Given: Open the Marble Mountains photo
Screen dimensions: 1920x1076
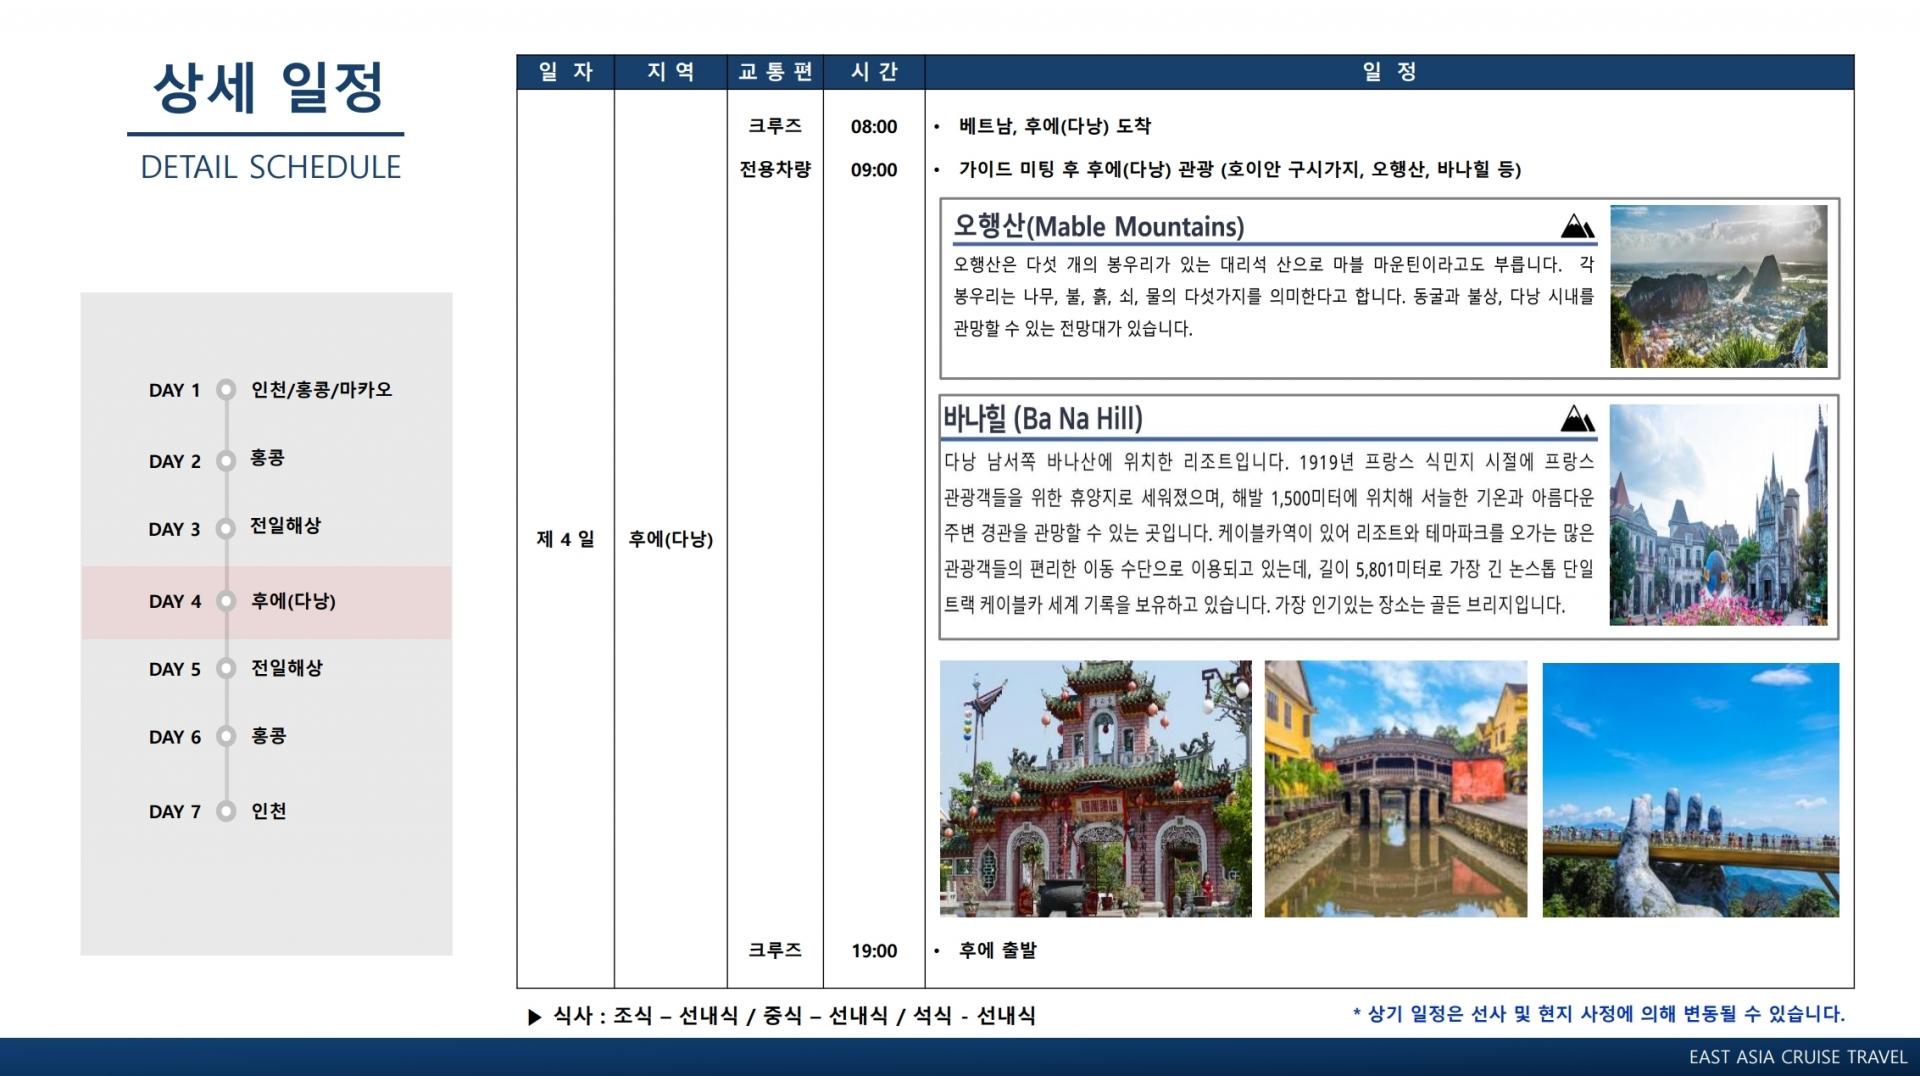Looking at the screenshot, I should click(x=1718, y=286).
